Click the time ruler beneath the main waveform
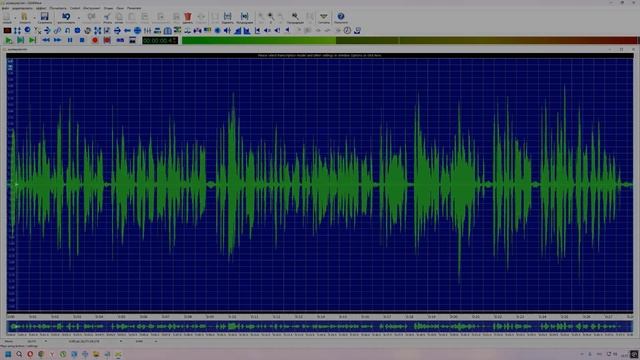 pyautogui.click(x=320, y=316)
